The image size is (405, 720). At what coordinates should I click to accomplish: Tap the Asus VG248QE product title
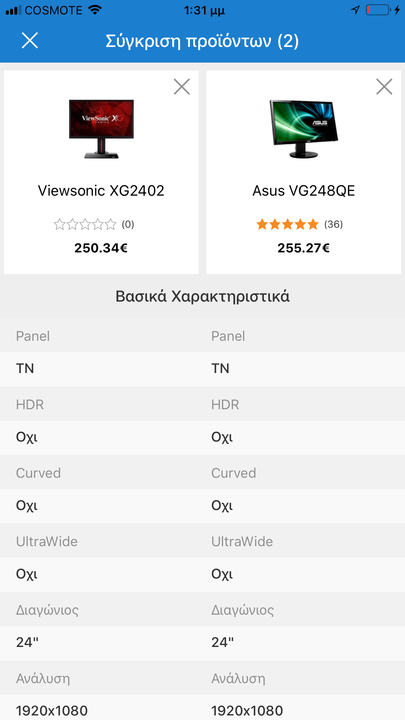point(304,191)
